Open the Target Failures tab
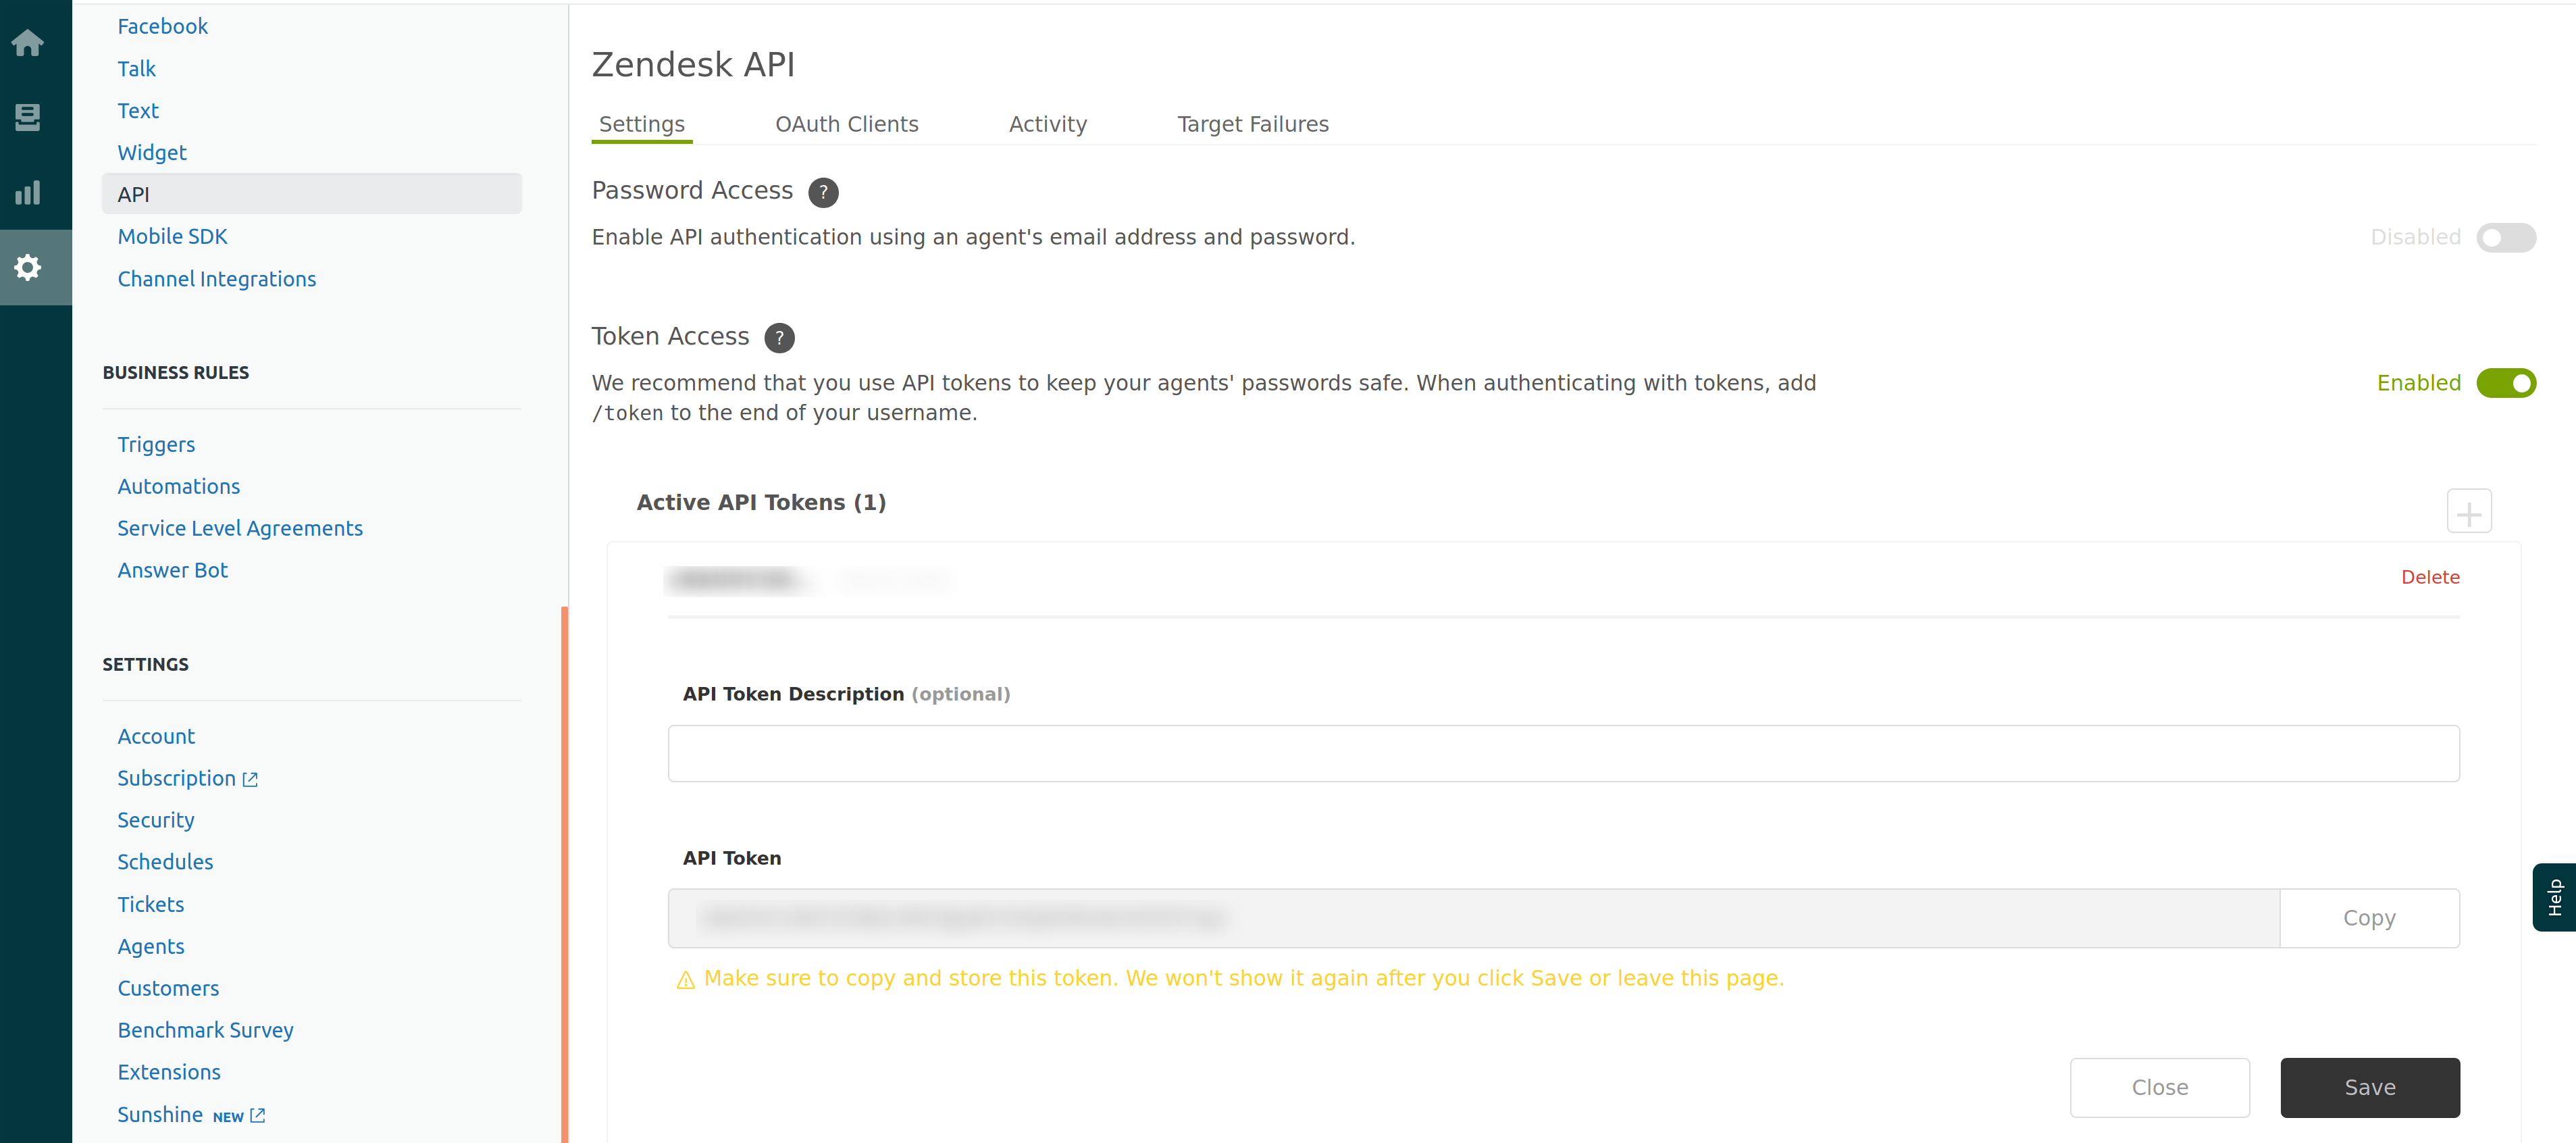 point(1253,124)
